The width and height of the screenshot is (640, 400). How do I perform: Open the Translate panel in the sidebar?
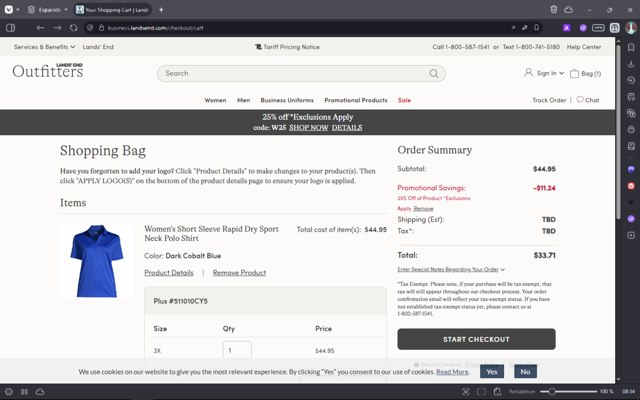pyautogui.click(x=631, y=113)
